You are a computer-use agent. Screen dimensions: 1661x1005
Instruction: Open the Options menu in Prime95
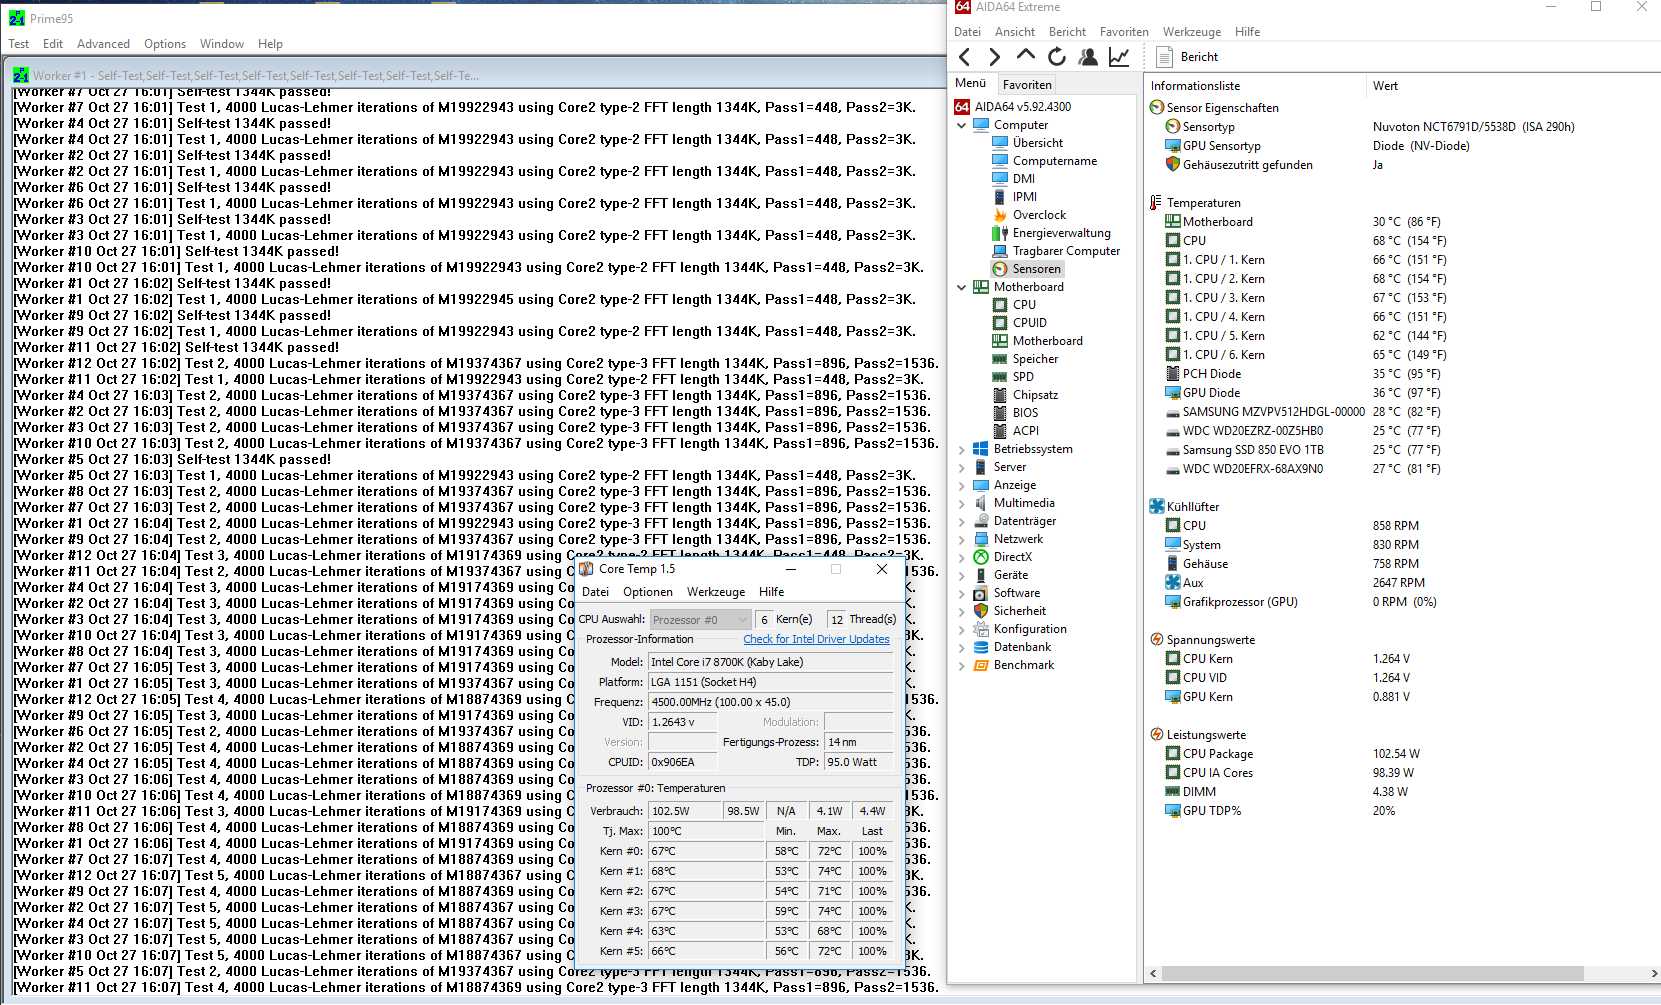click(x=164, y=44)
